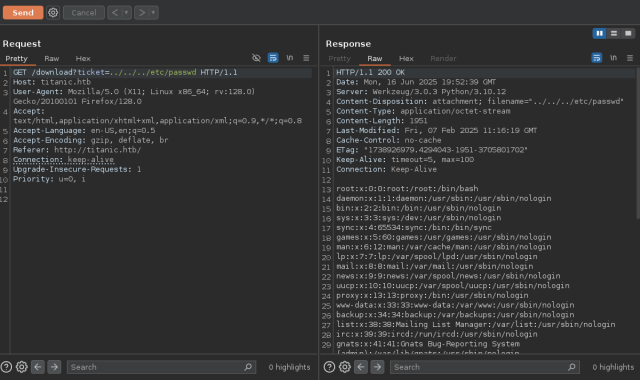Open the Response panel hamburger menu

point(630,58)
